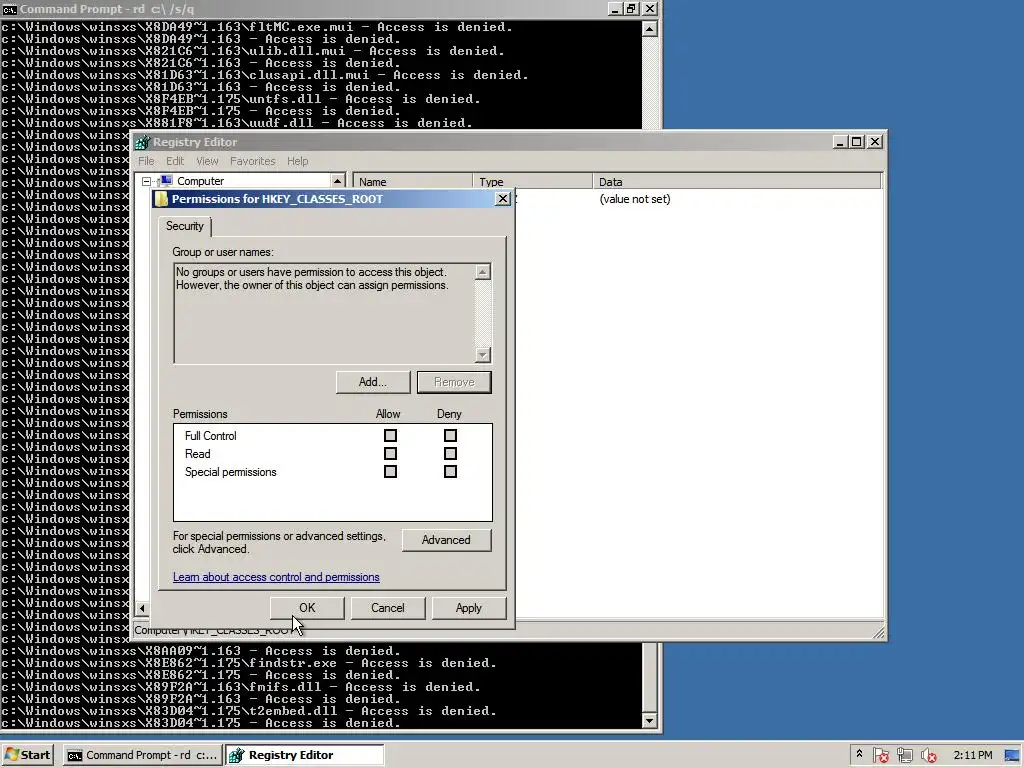This screenshot has width=1024, height=768.
Task: Open the View menu in Registry Editor
Action: click(x=207, y=161)
